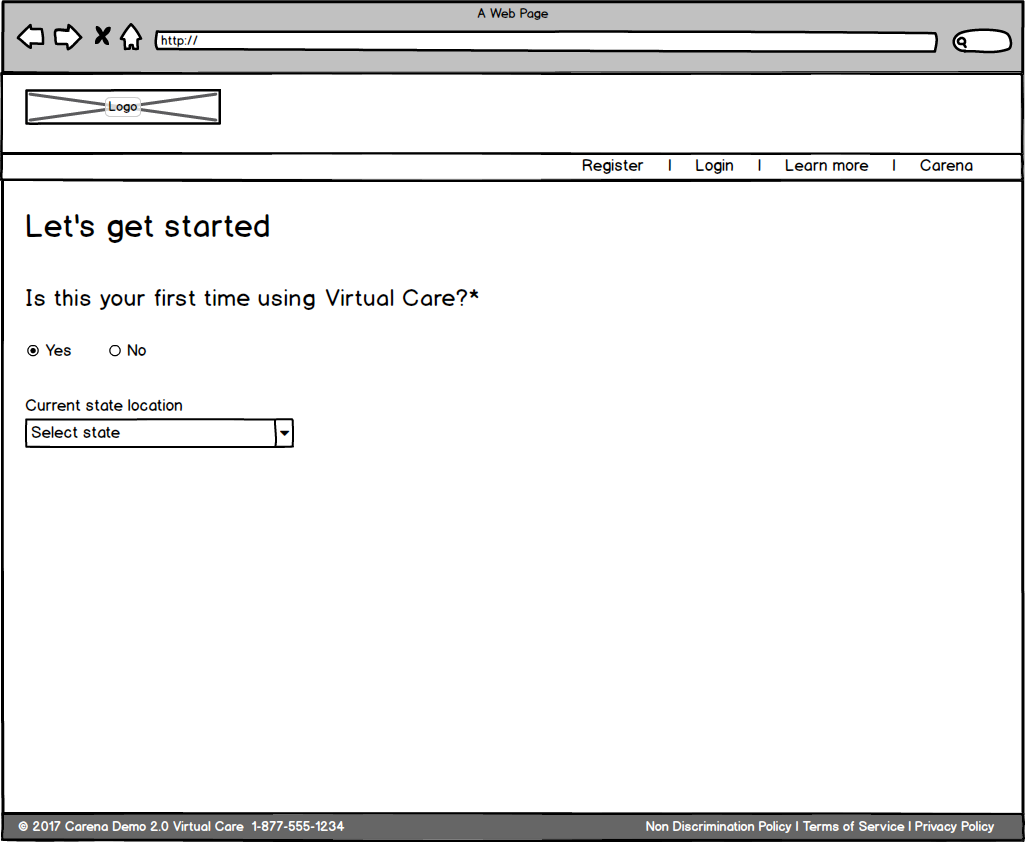
Task: Select the Yes radio button
Action: (33, 351)
